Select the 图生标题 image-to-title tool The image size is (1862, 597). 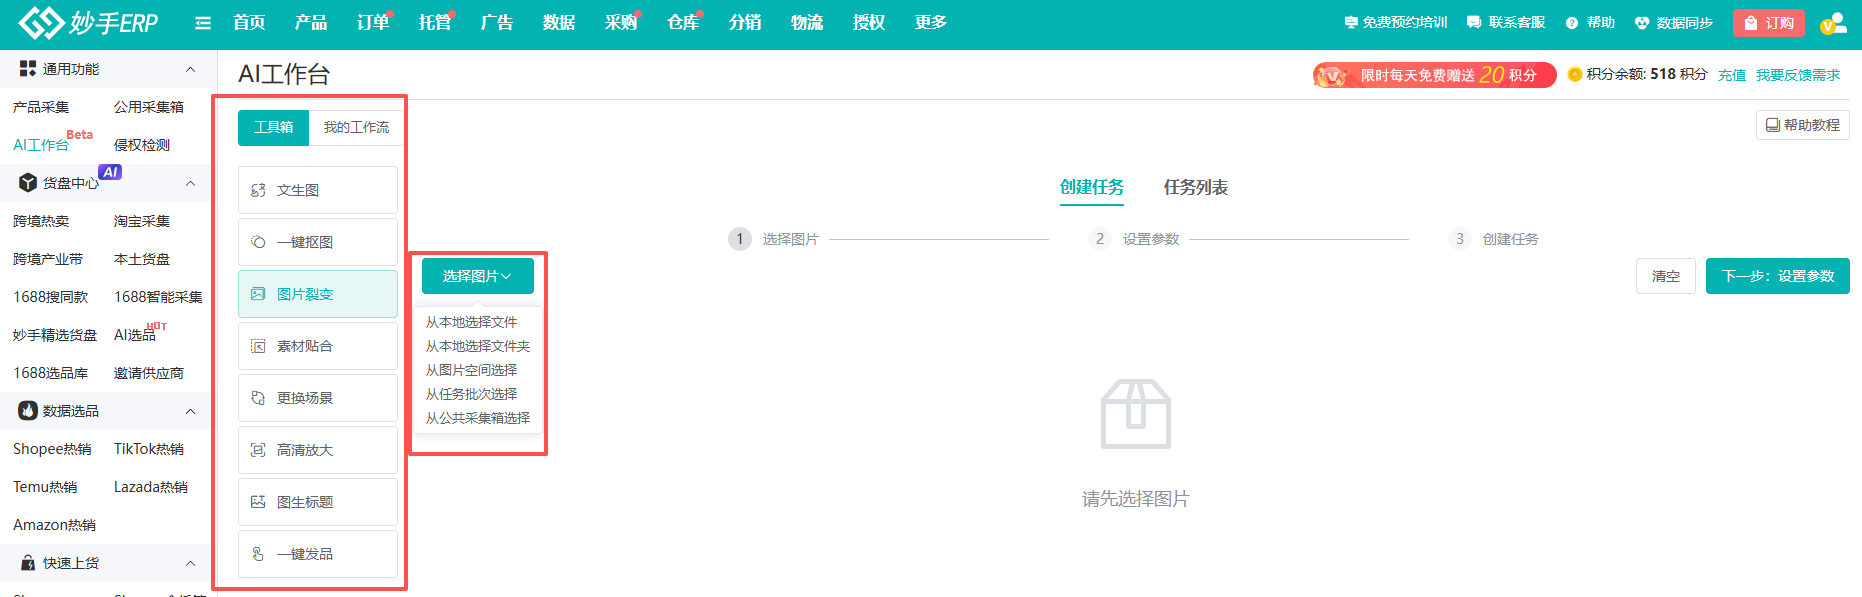click(317, 502)
